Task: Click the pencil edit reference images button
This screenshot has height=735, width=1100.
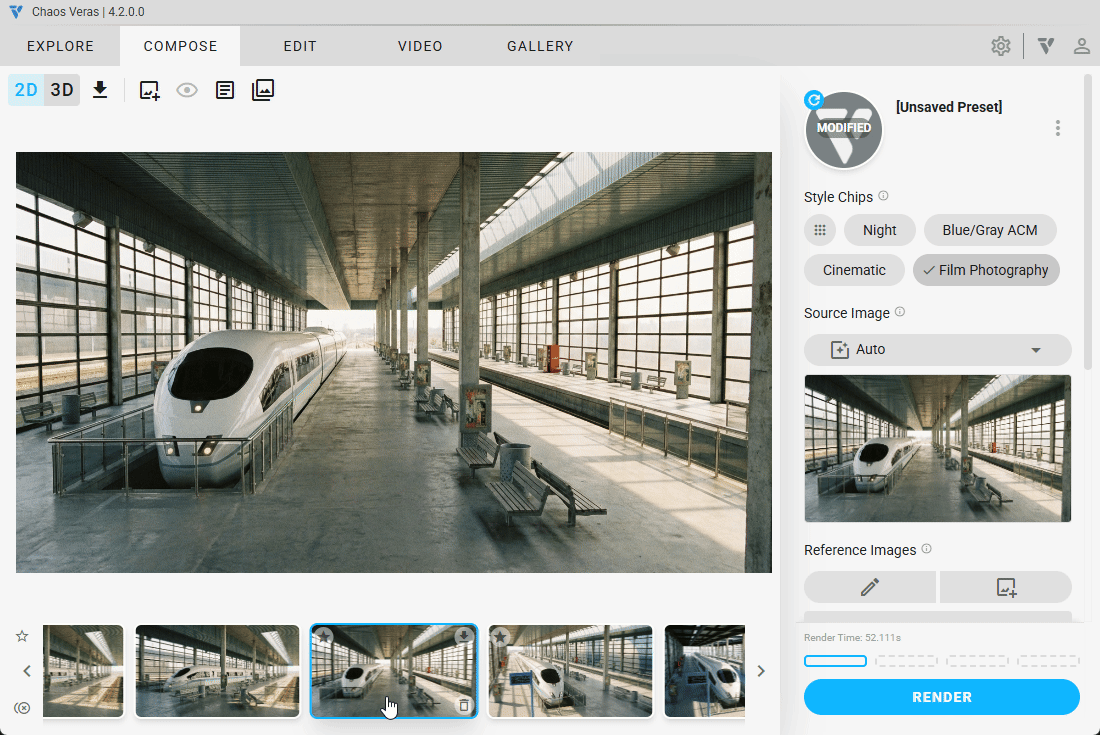Action: [x=870, y=588]
